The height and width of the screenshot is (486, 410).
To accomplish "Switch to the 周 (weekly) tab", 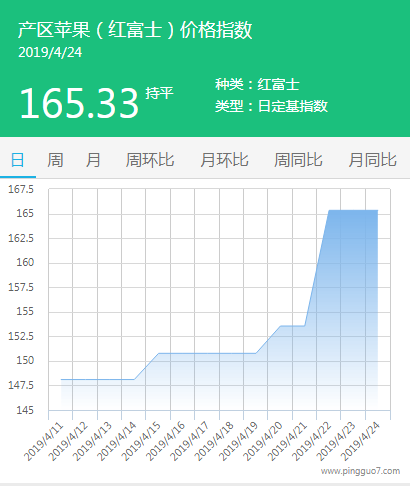I will [x=55, y=160].
